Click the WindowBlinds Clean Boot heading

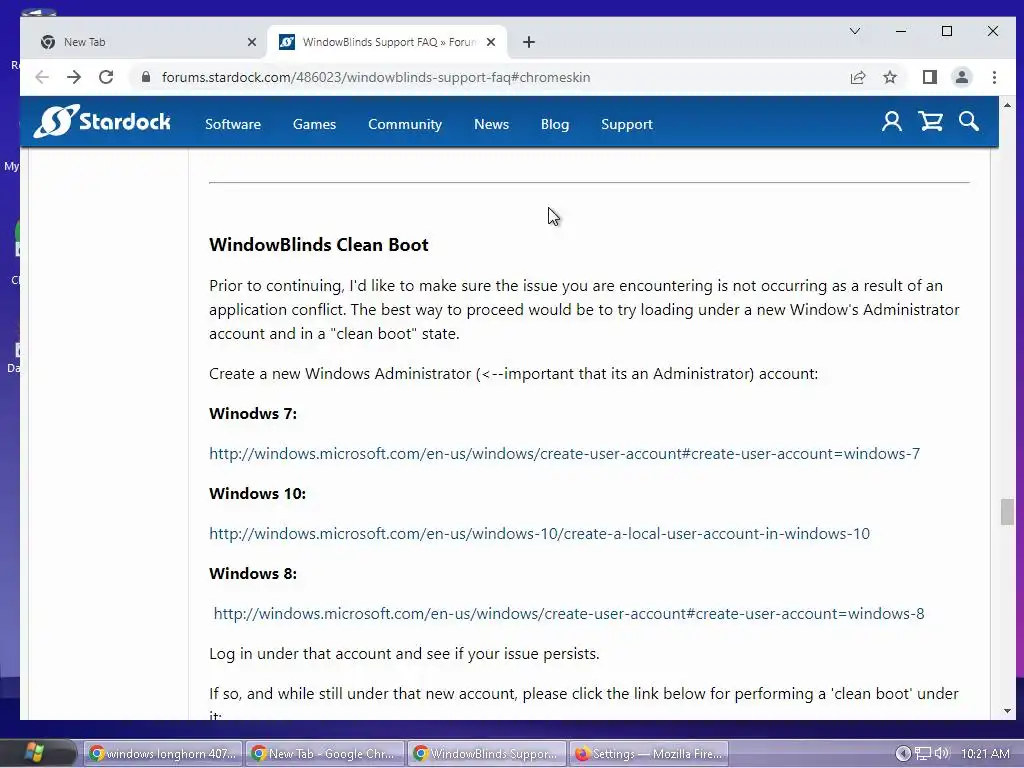(319, 245)
